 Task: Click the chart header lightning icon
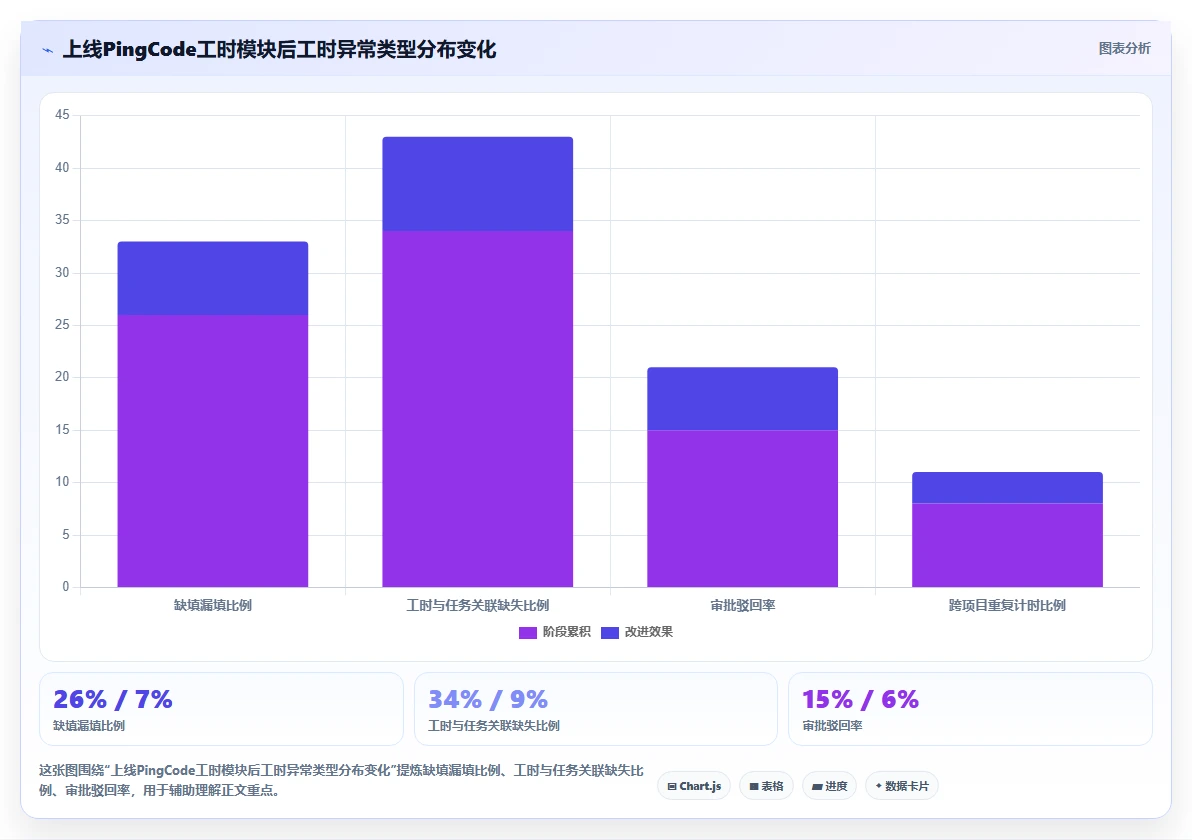[x=47, y=50]
